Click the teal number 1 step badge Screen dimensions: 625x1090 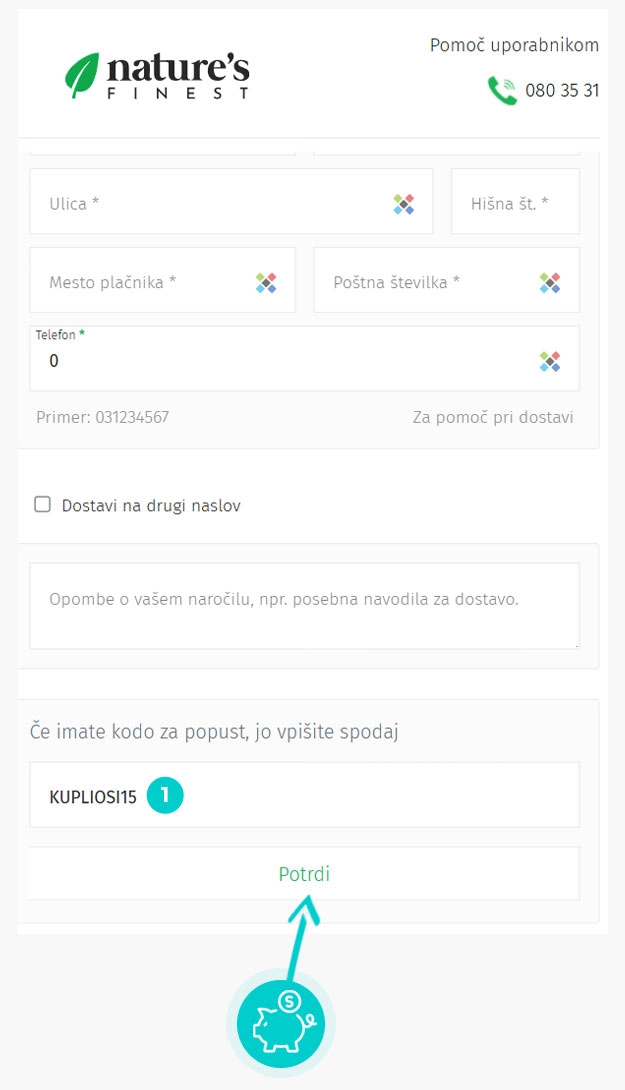165,796
